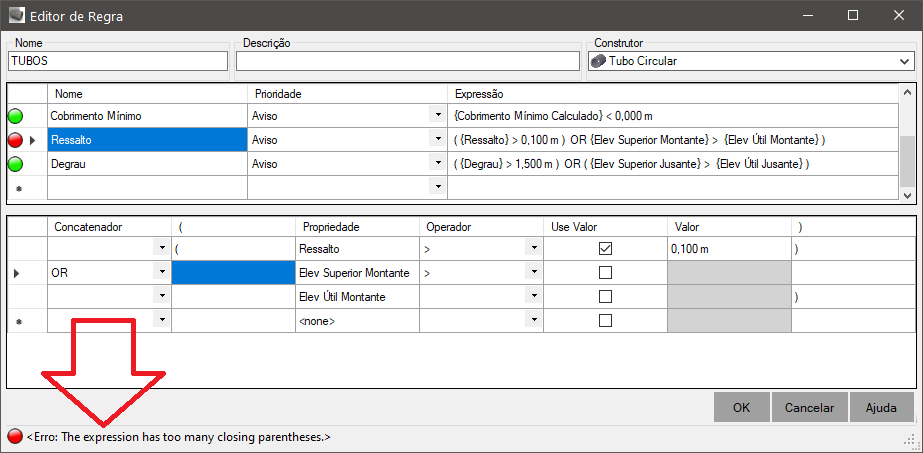Click Ajuda button
Screen dimensions: 923x453
[881, 408]
